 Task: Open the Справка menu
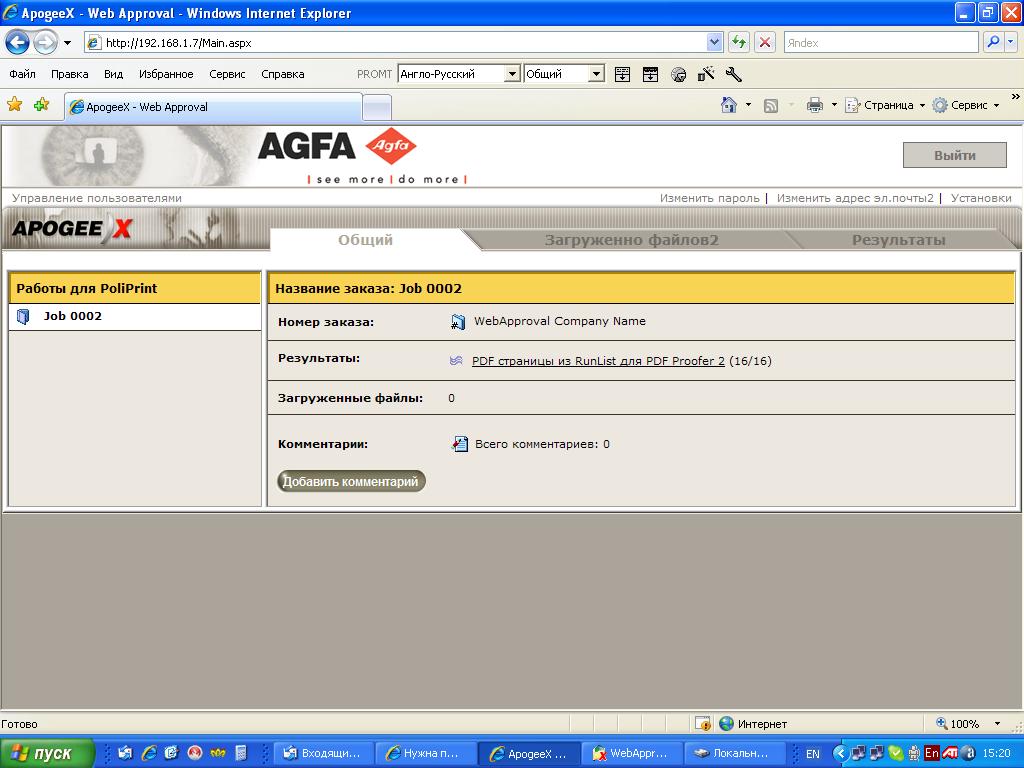pyautogui.click(x=283, y=74)
